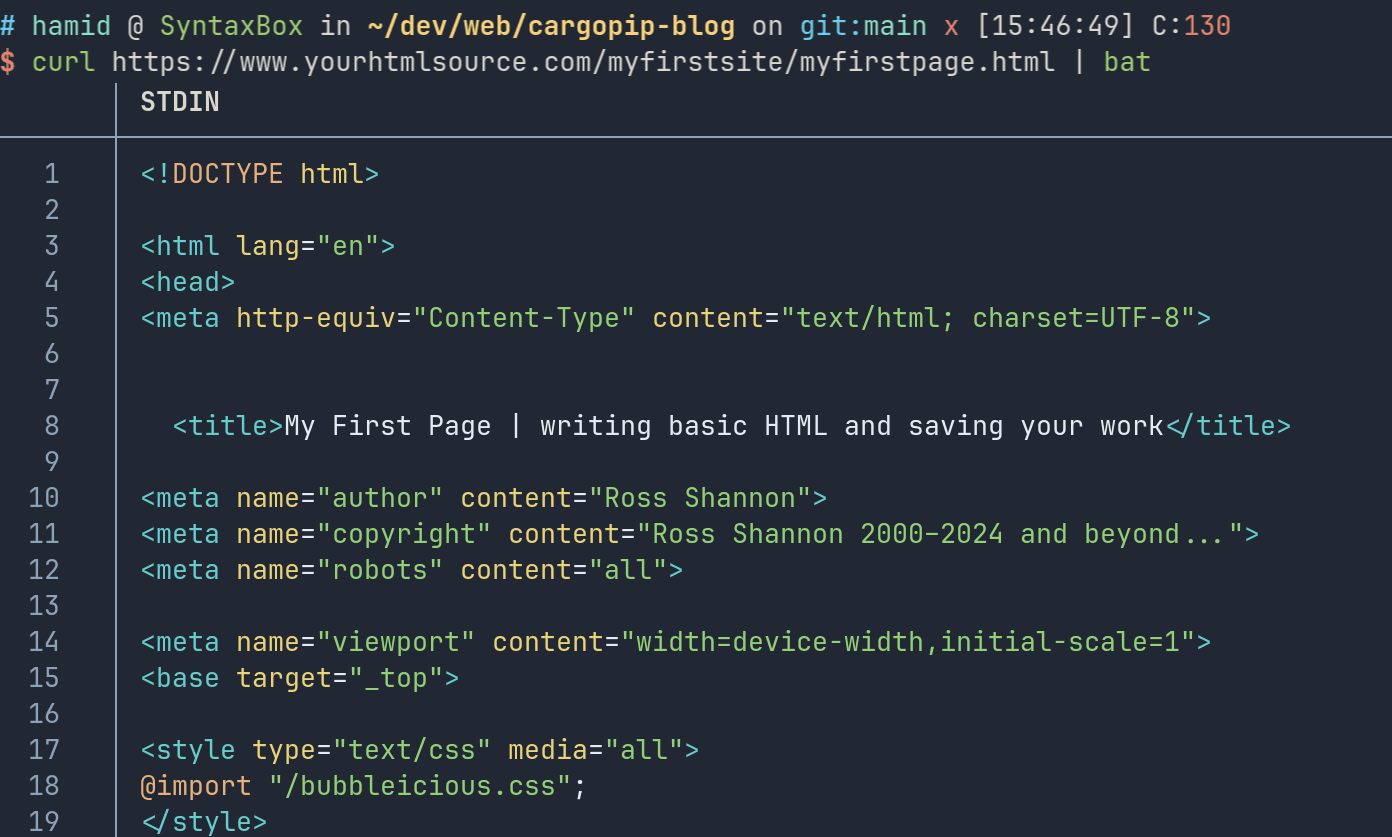Click the STDIN header label
The width and height of the screenshot is (1392, 837).
point(180,102)
